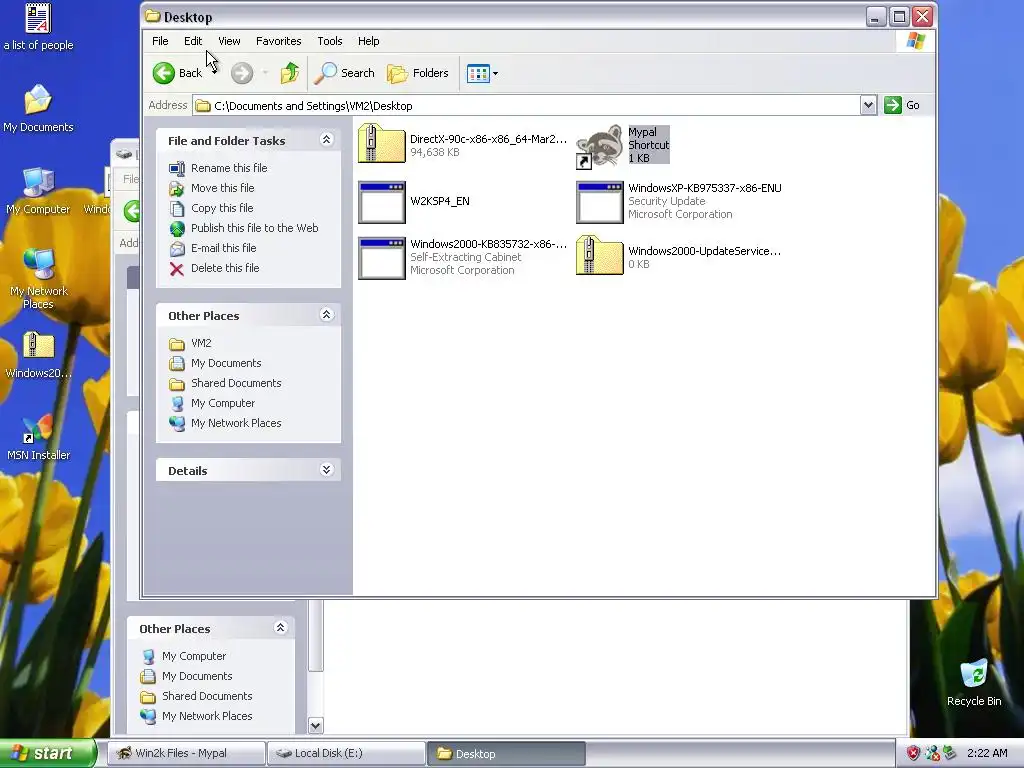Viewport: 1024px width, 768px height.
Task: Select the WindowsXP-KB975337 update icon
Action: click(600, 202)
